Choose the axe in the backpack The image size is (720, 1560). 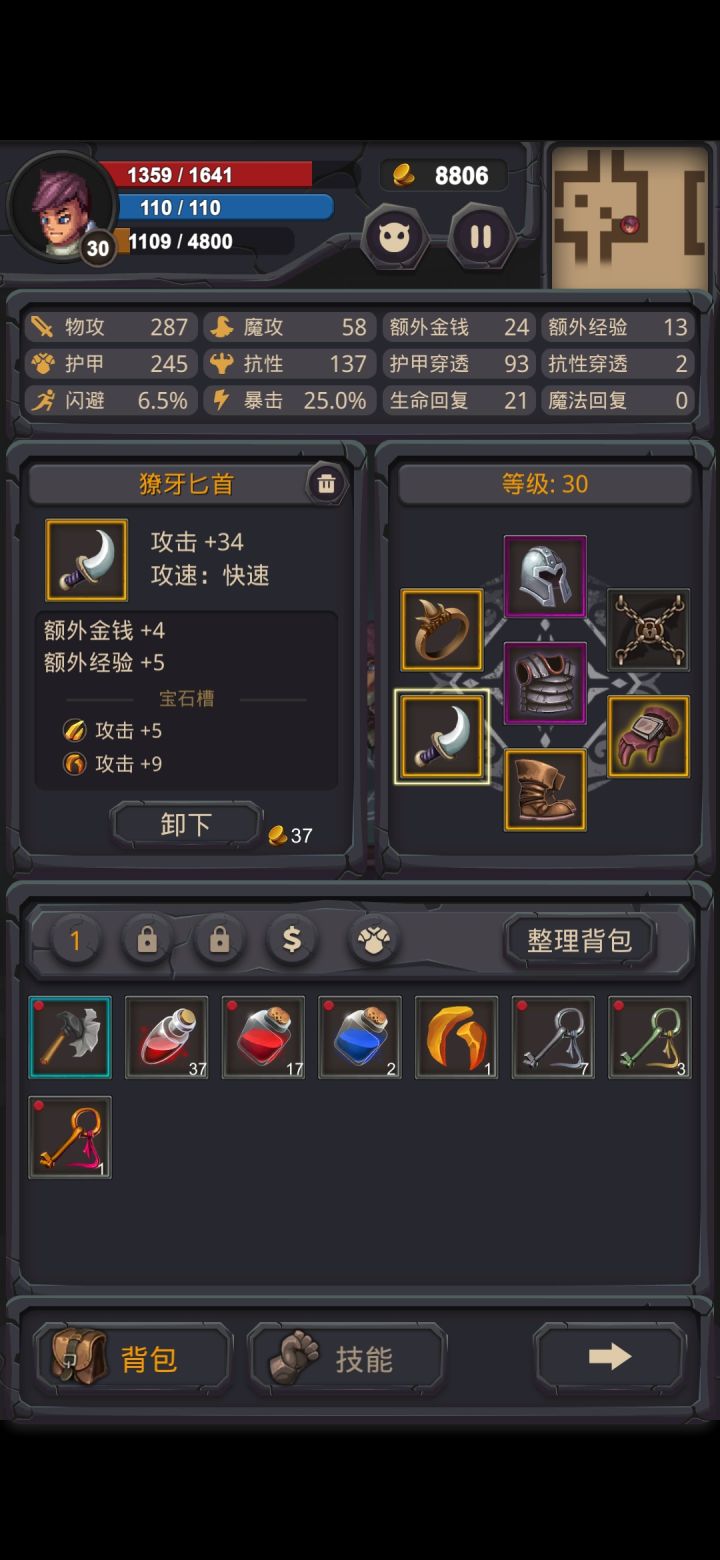tap(70, 1037)
